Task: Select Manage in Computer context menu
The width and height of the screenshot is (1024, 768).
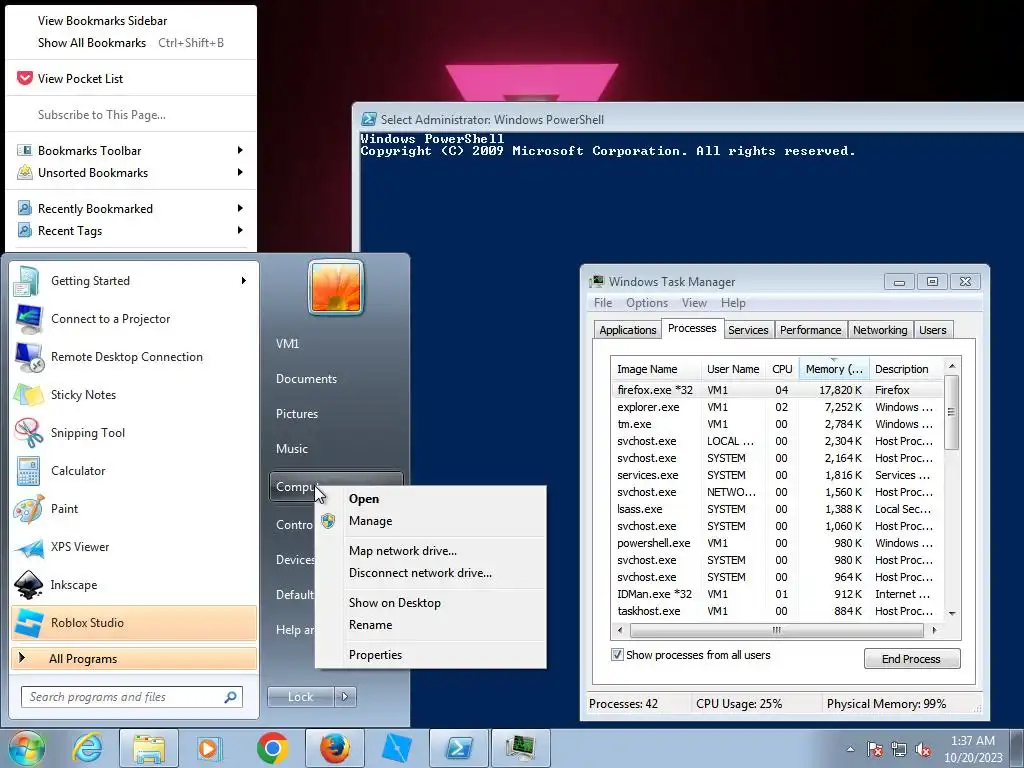Action: [x=431, y=520]
